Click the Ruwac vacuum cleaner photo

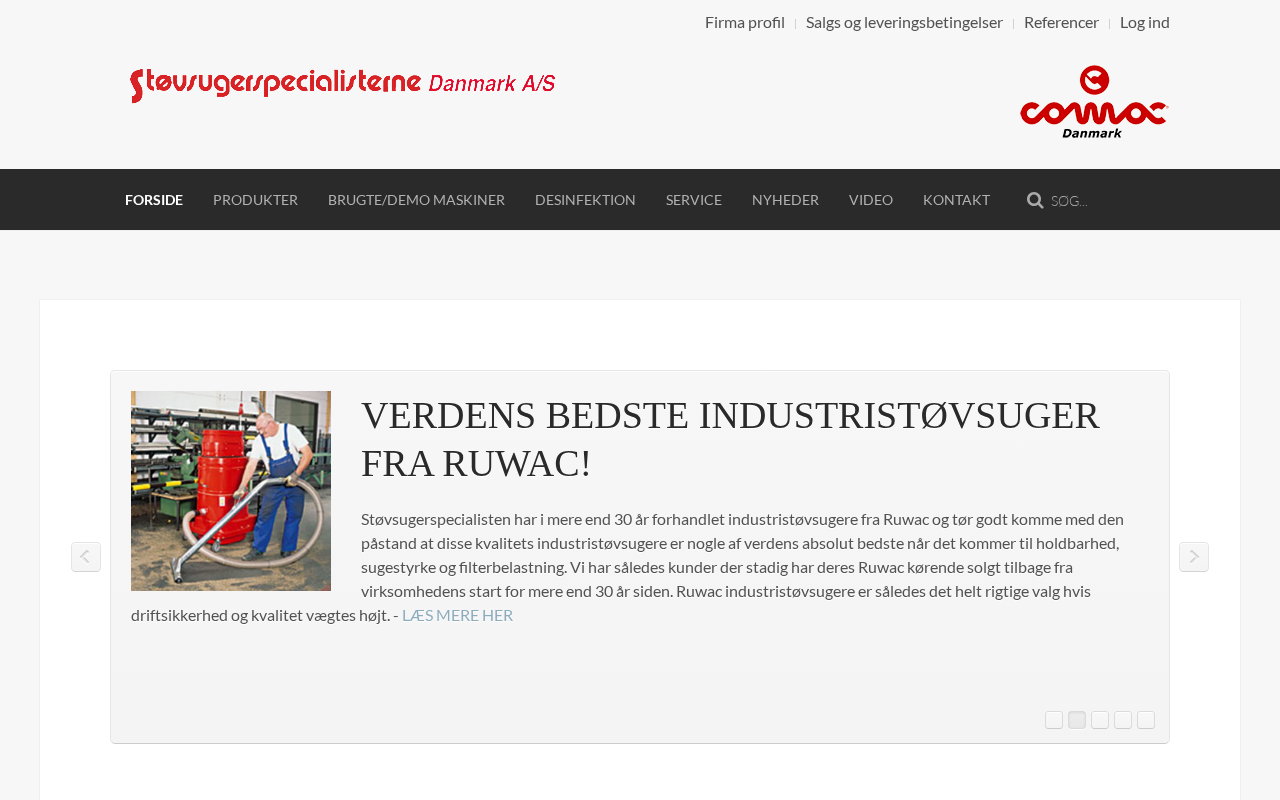pos(231,491)
